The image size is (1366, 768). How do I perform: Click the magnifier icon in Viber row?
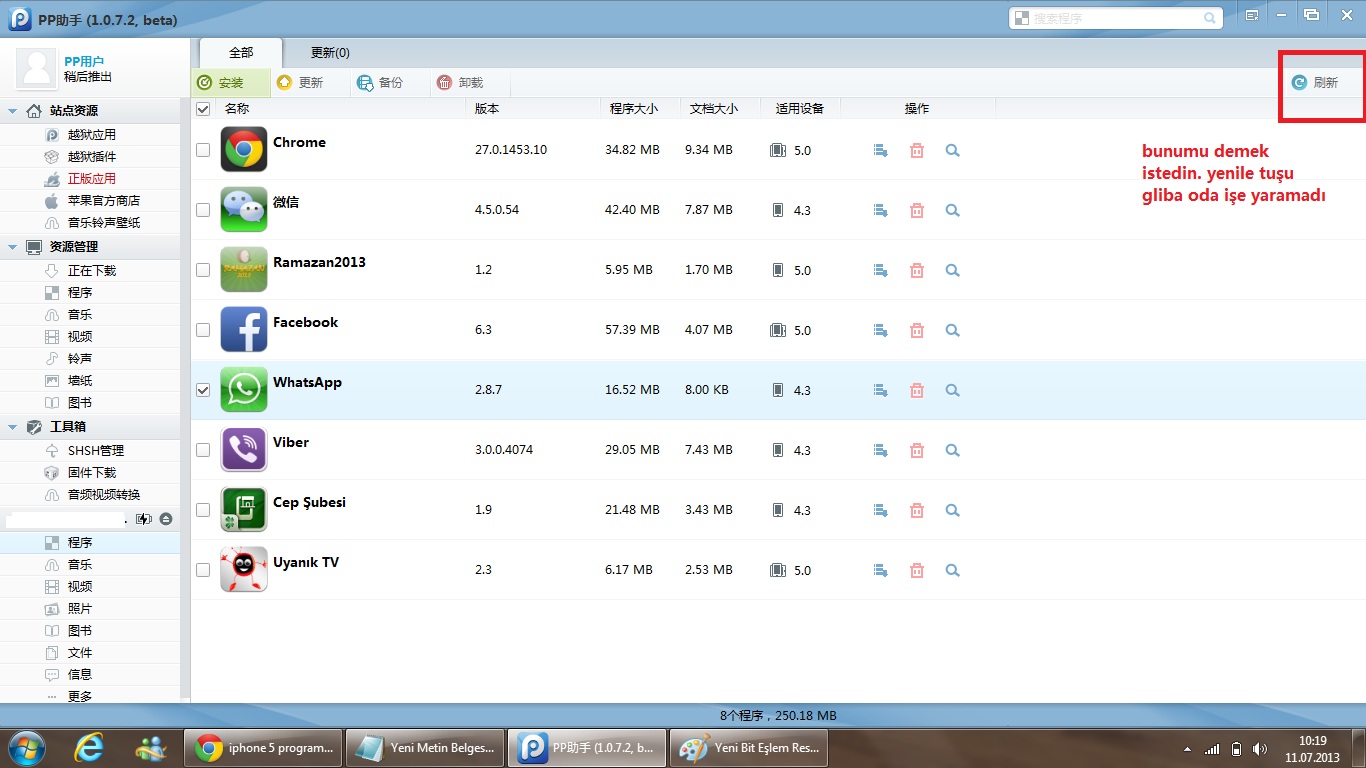pos(952,451)
